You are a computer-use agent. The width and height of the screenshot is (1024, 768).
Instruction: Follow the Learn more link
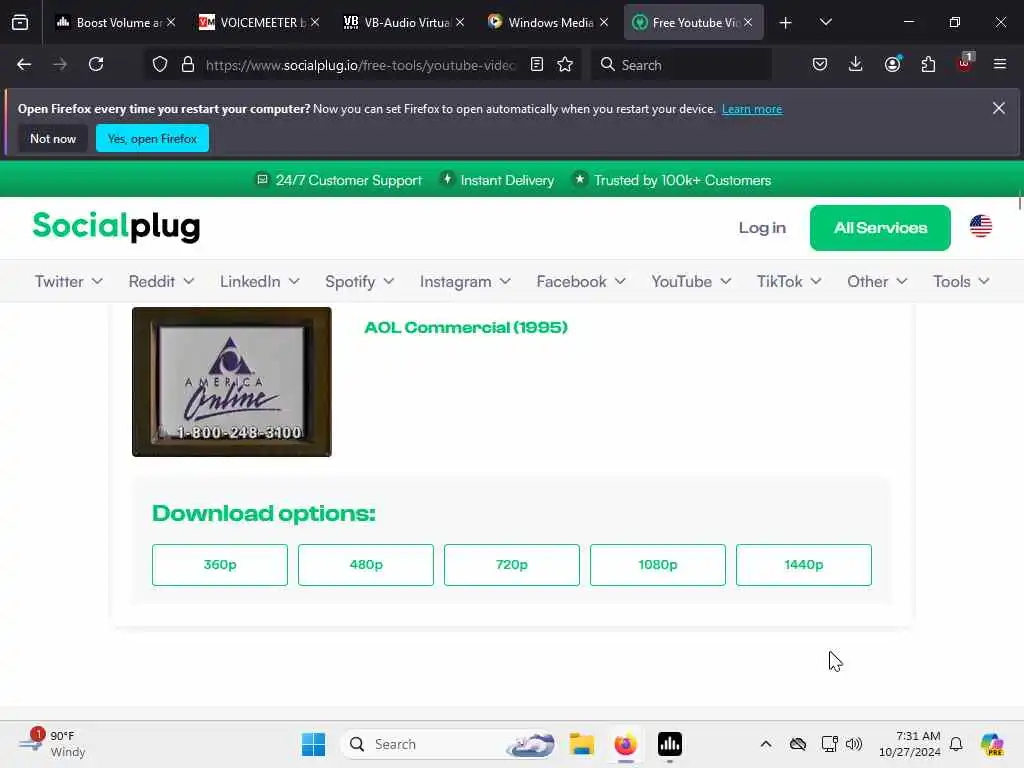(752, 109)
